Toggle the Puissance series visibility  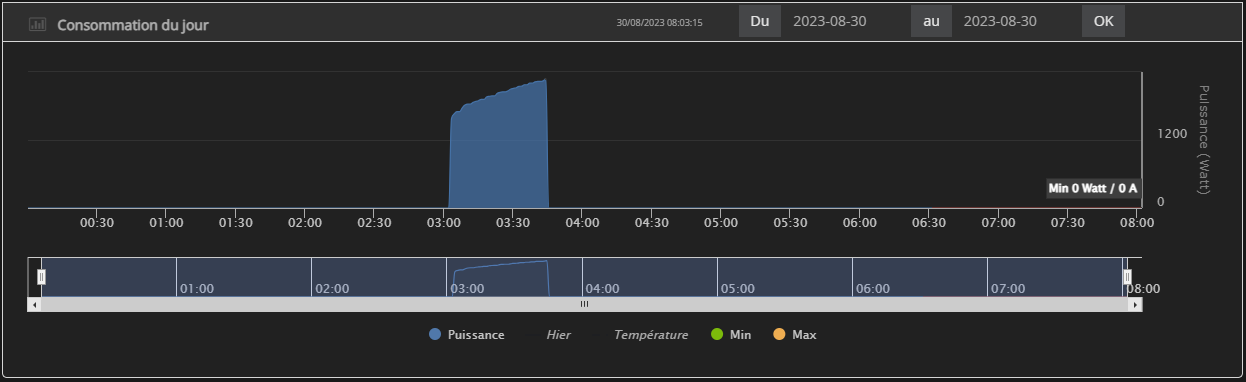coord(476,335)
